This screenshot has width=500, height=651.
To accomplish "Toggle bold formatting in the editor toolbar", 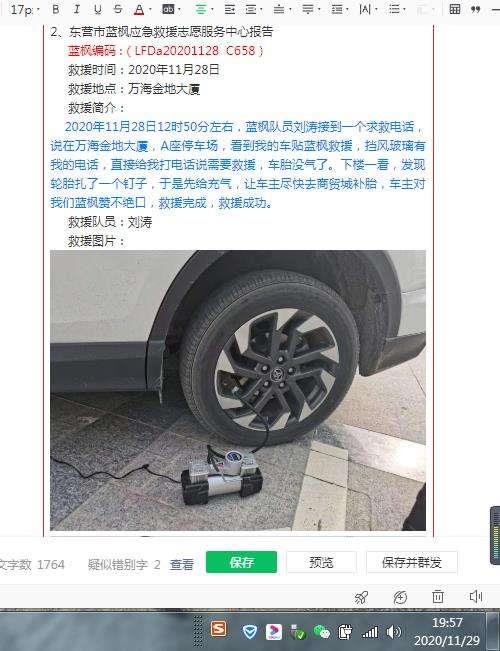I will [56, 10].
